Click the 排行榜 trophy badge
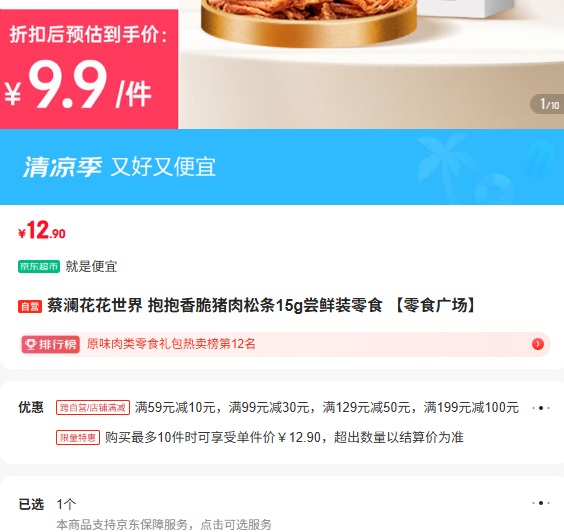564x532 pixels. pyautogui.click(x=50, y=345)
